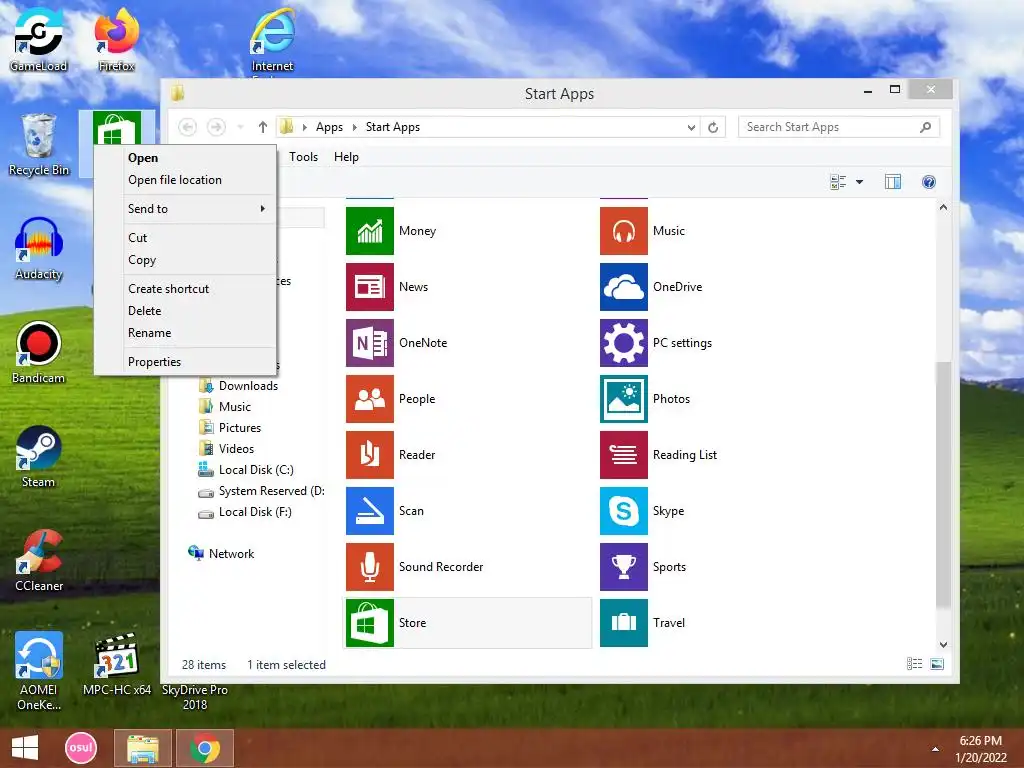This screenshot has height=768, width=1024.
Task: Open the Tools menu
Action: click(304, 157)
